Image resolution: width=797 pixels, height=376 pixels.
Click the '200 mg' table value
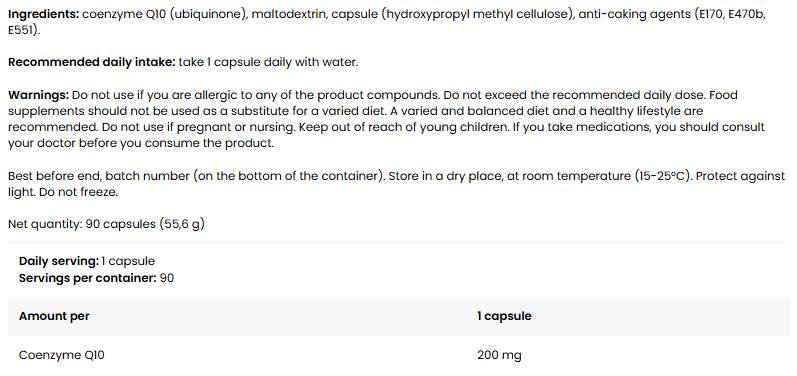pyautogui.click(x=499, y=355)
